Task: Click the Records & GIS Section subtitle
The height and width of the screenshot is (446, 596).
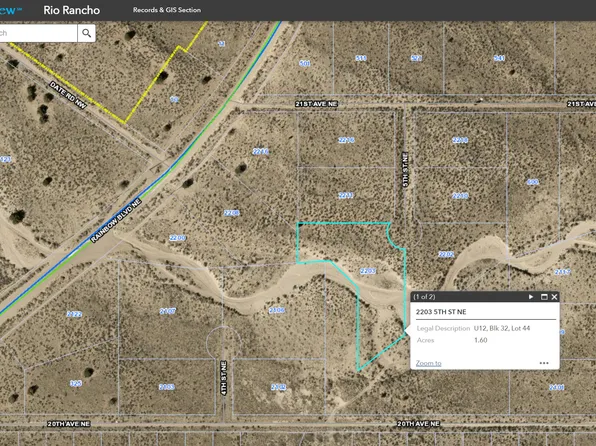Action: 167,10
